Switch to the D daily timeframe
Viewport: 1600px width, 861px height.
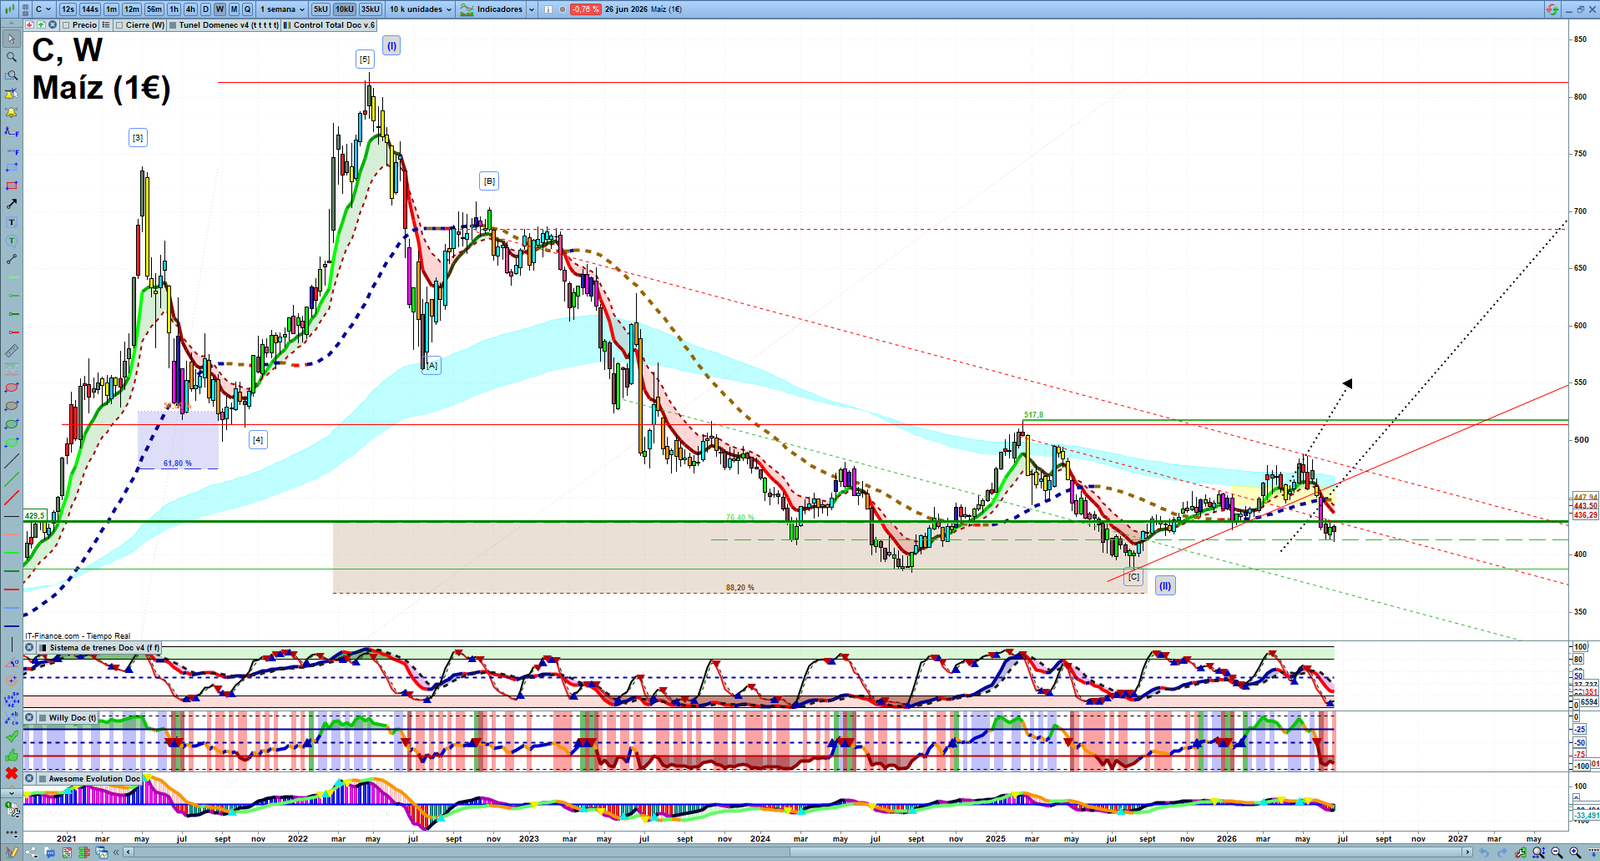205,9
